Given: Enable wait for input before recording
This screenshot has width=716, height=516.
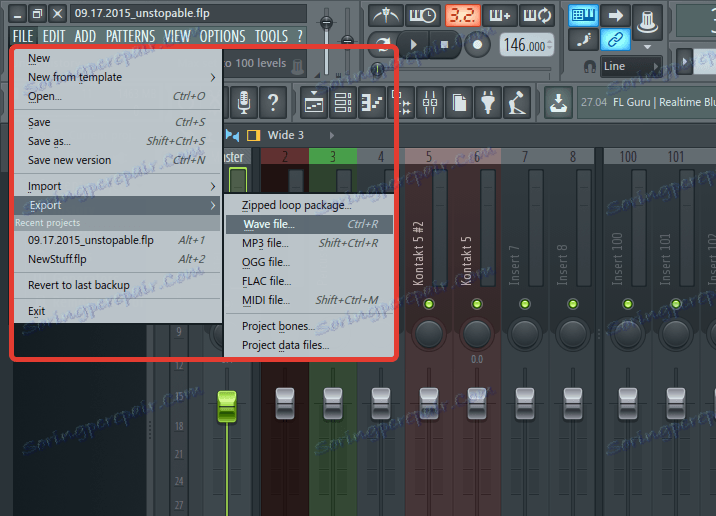Looking at the screenshot, I should (423, 16).
